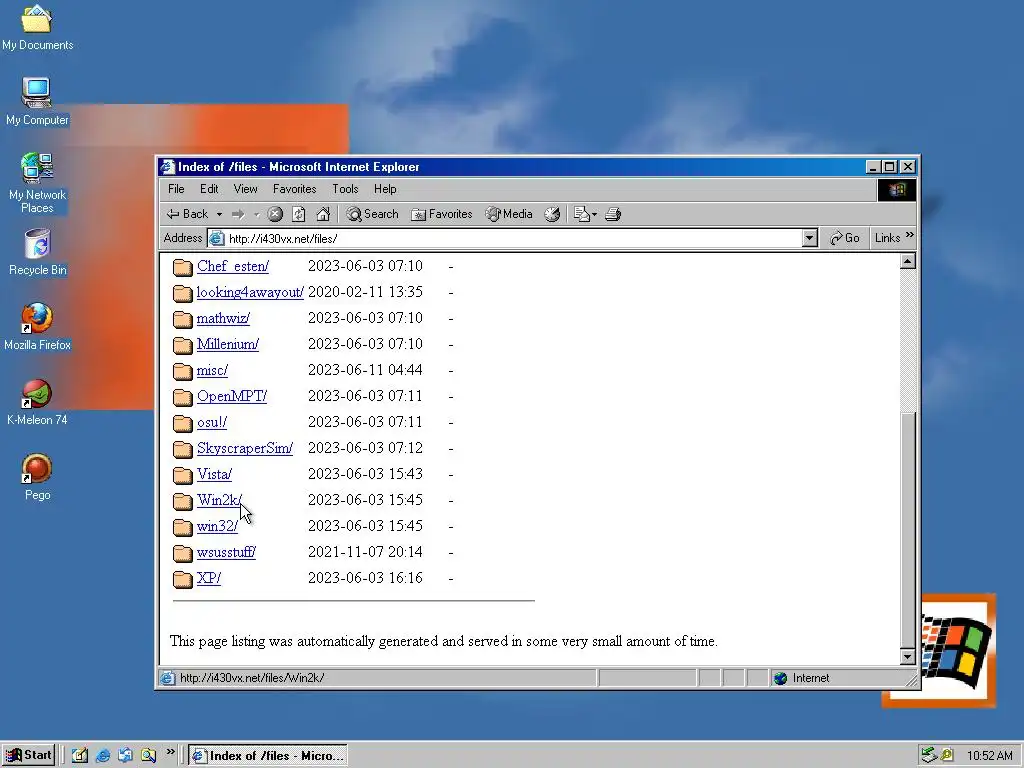Click the Mail toolbar icon
Image resolution: width=1024 pixels, height=768 pixels.
tap(585, 214)
